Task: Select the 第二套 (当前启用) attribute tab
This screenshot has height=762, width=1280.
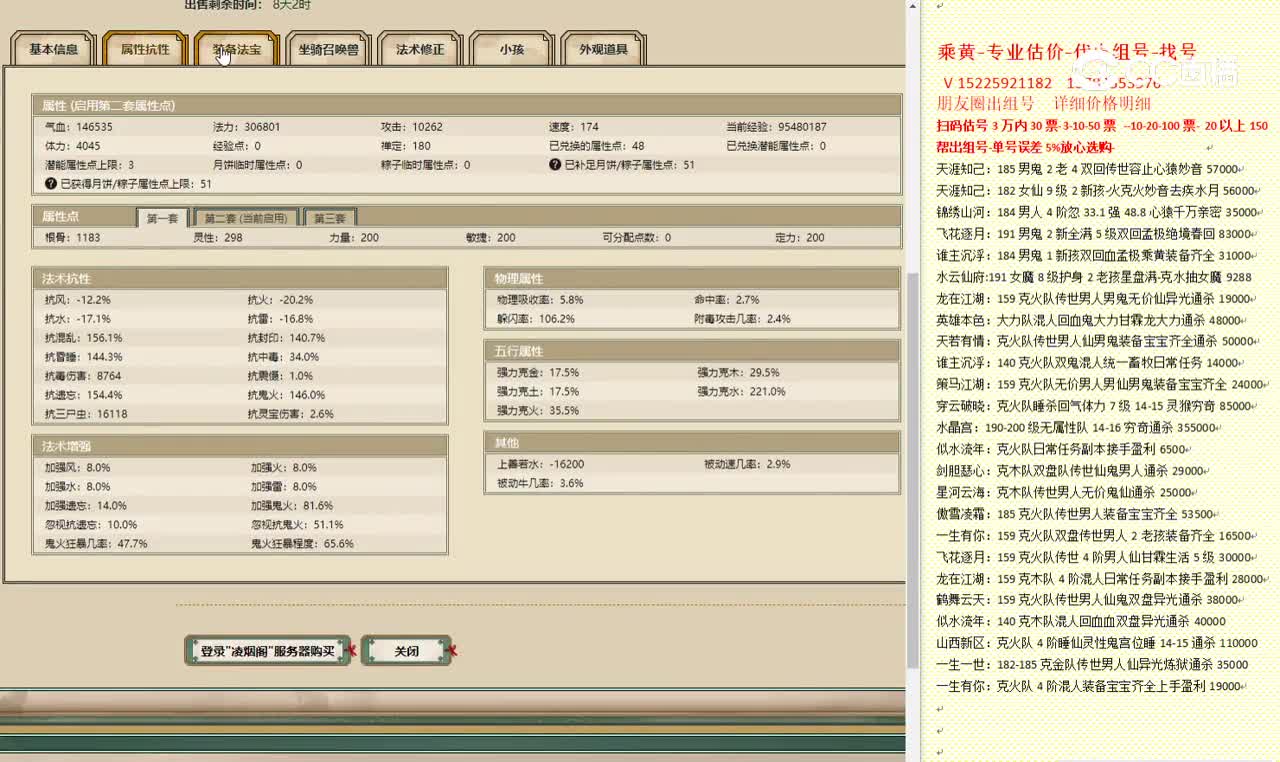Action: pyautogui.click(x=246, y=218)
